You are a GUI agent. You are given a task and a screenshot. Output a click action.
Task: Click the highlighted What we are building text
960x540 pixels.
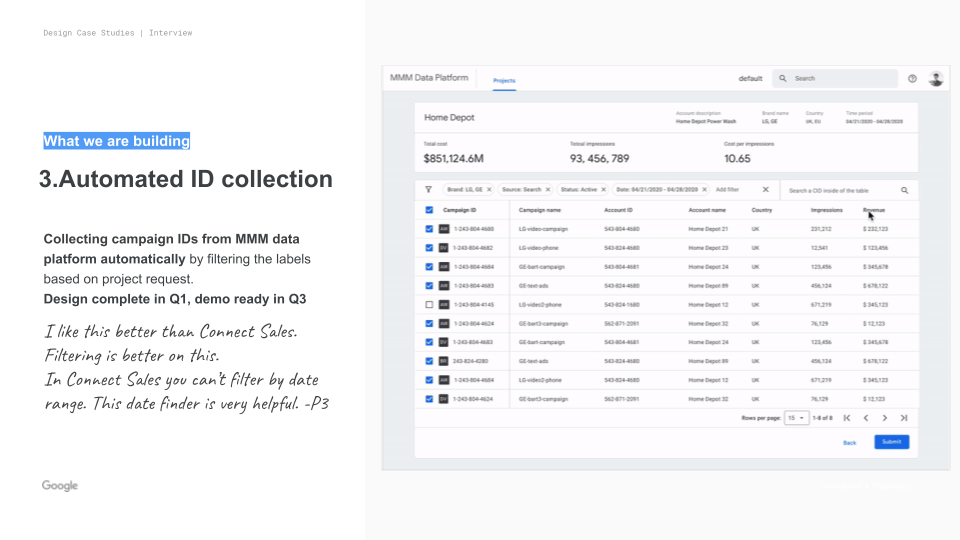[116, 141]
